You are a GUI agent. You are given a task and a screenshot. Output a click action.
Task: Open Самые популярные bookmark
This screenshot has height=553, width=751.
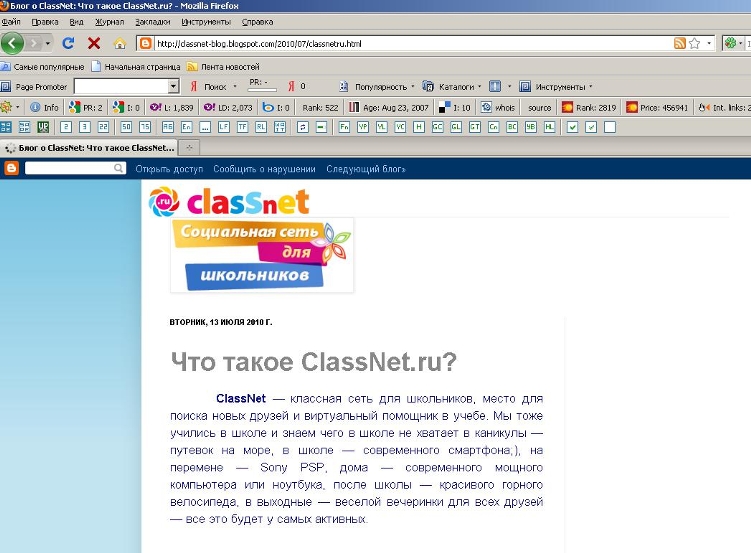[x=42, y=67]
